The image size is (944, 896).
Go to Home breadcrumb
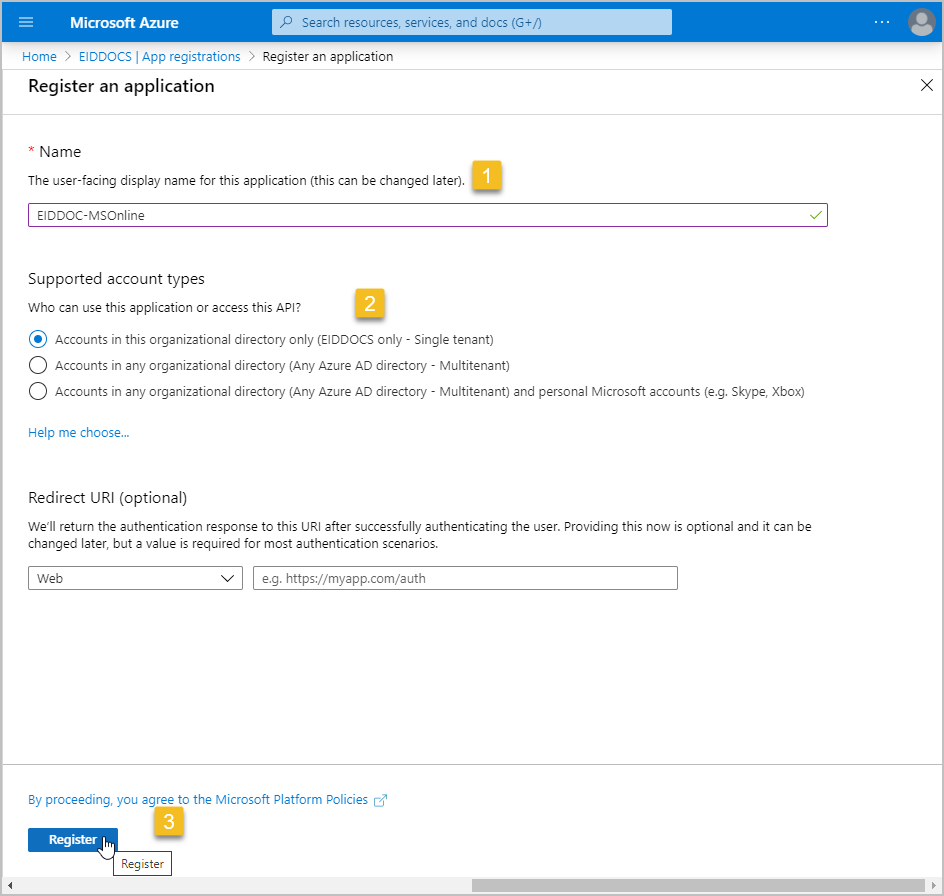pyautogui.click(x=39, y=57)
